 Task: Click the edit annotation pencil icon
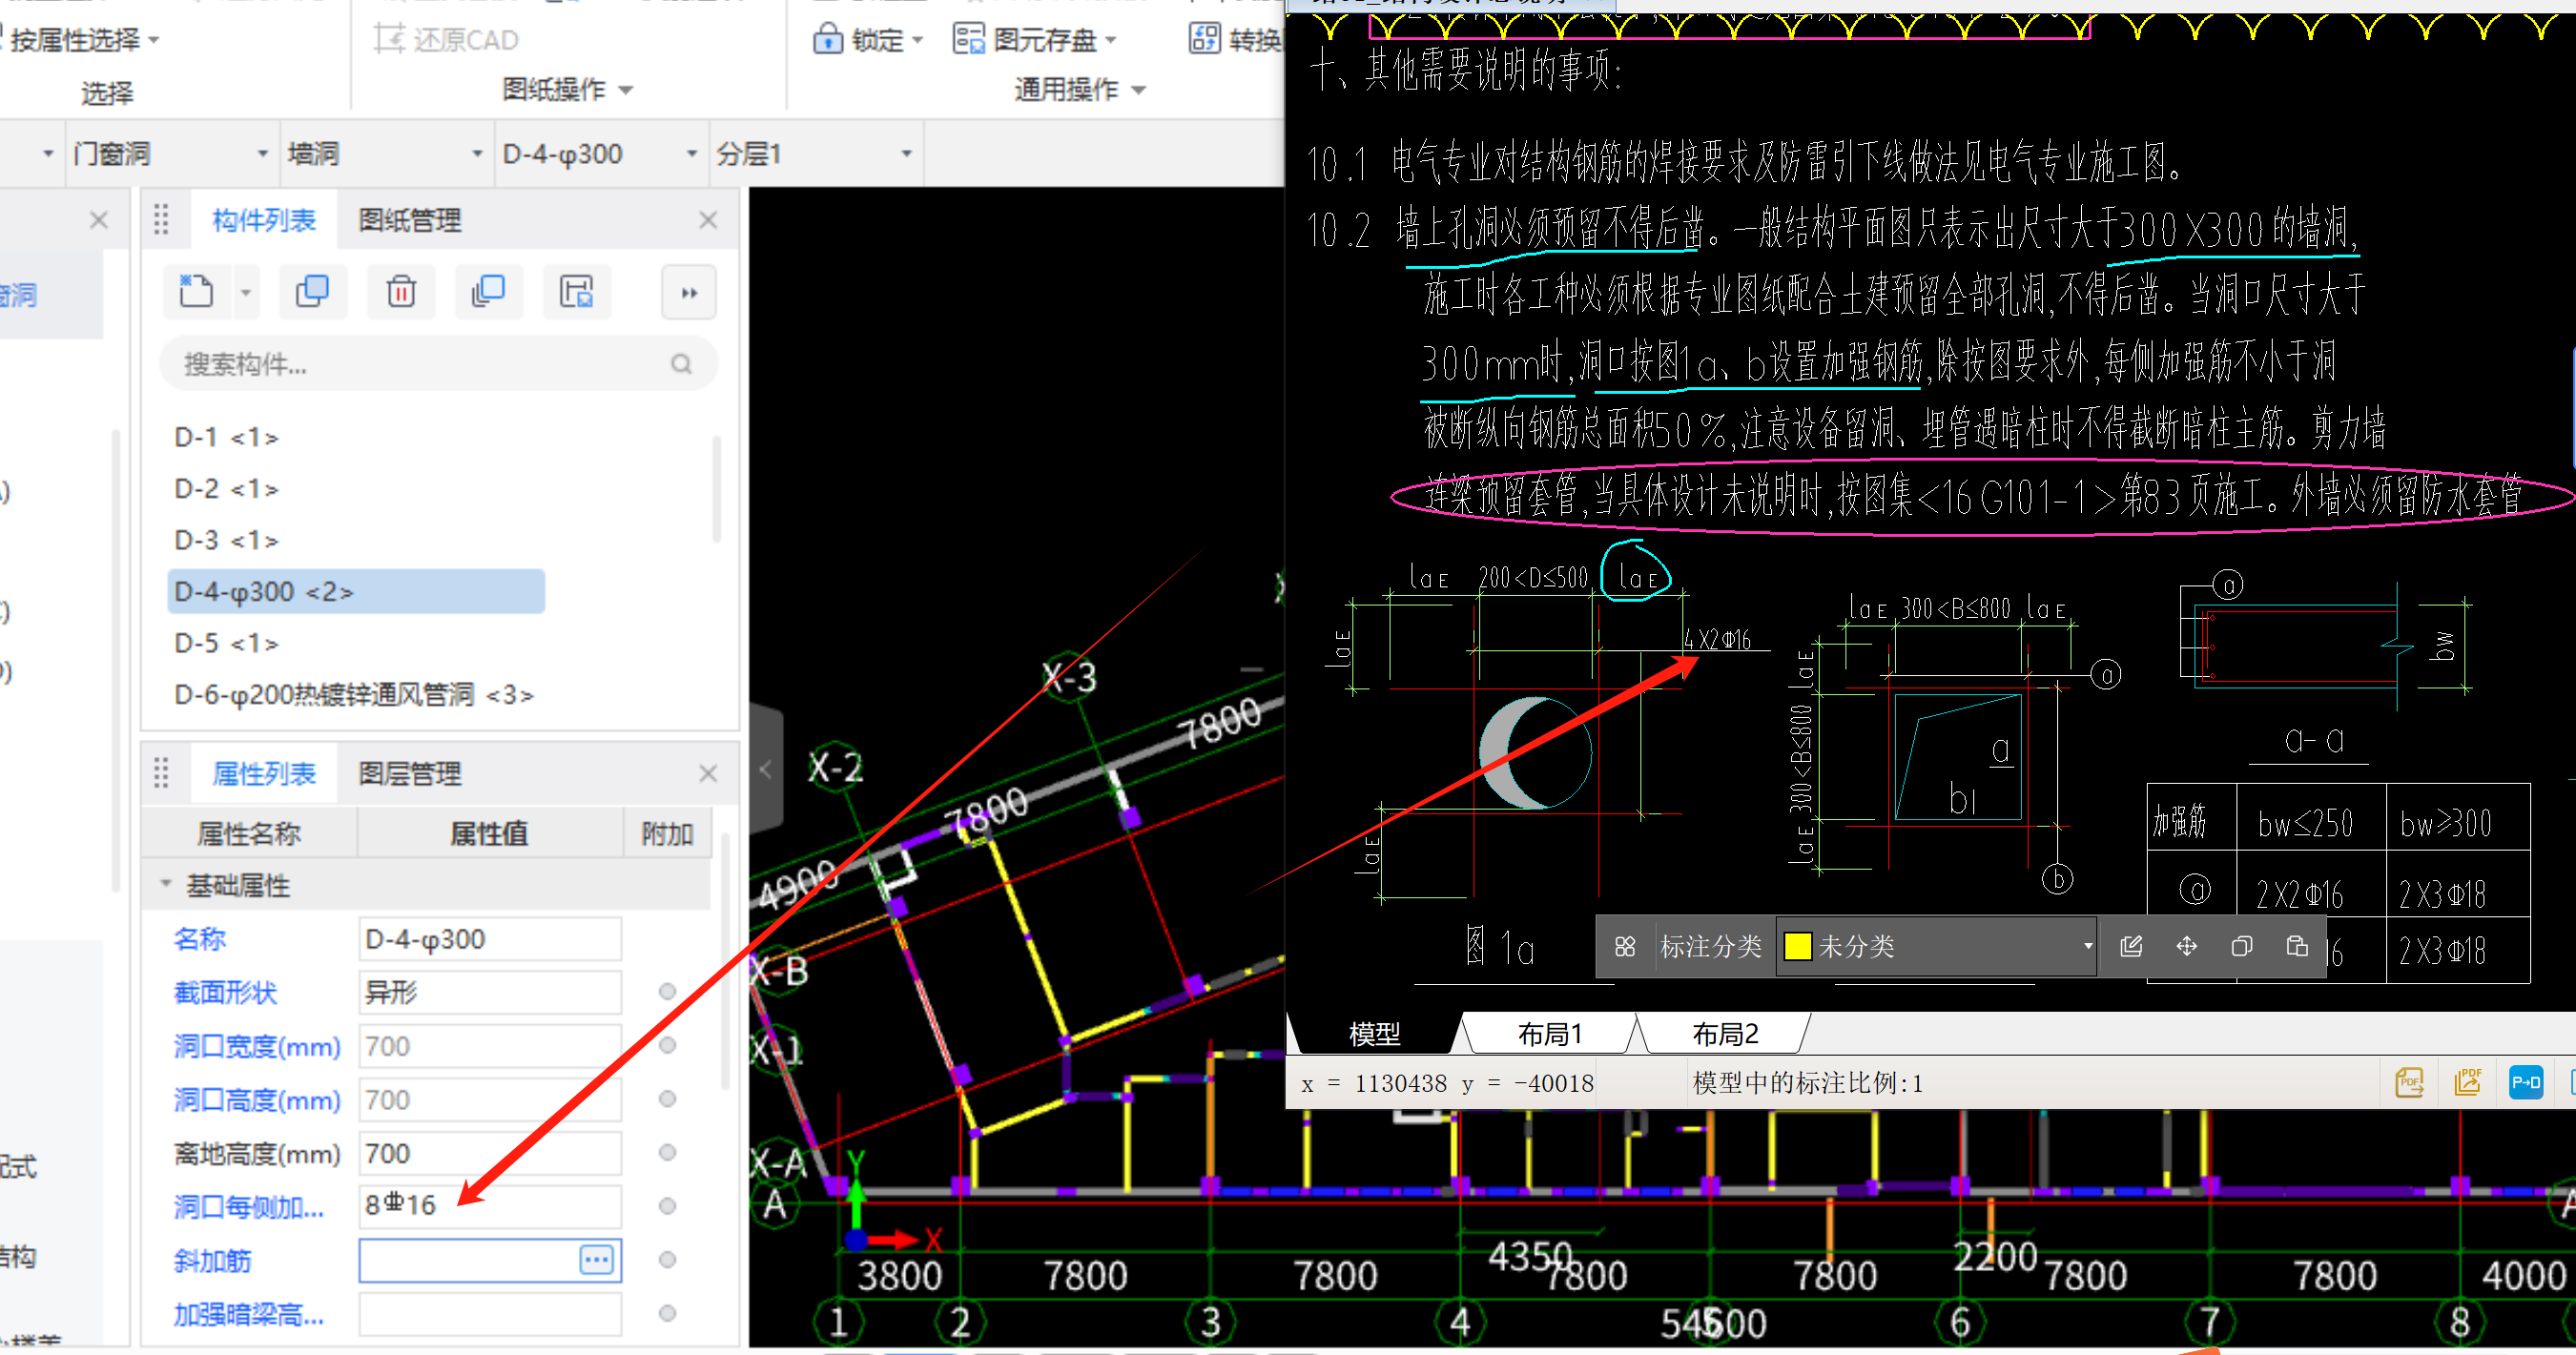[x=2131, y=946]
